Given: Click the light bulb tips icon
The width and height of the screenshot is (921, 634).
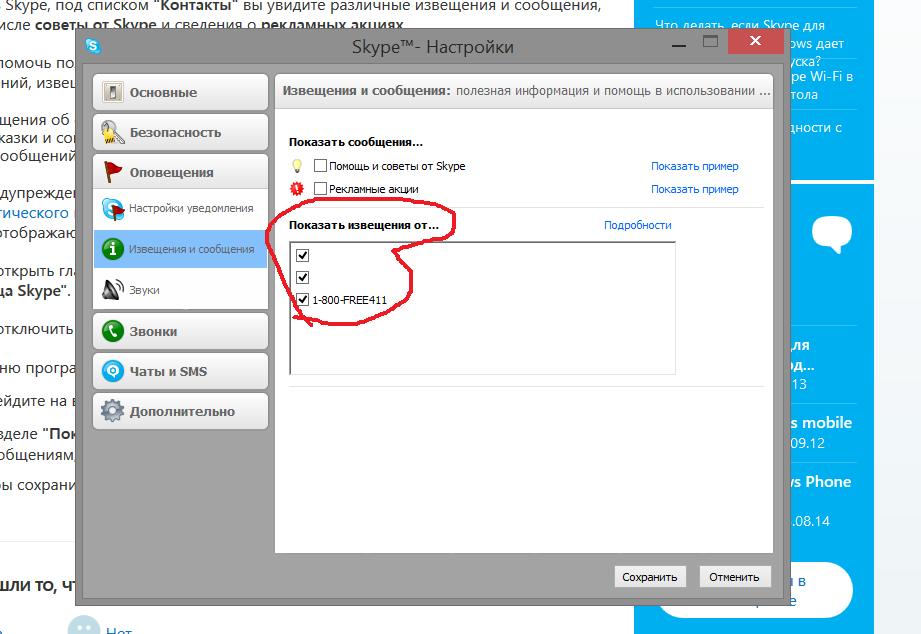Looking at the screenshot, I should pyautogui.click(x=297, y=166).
